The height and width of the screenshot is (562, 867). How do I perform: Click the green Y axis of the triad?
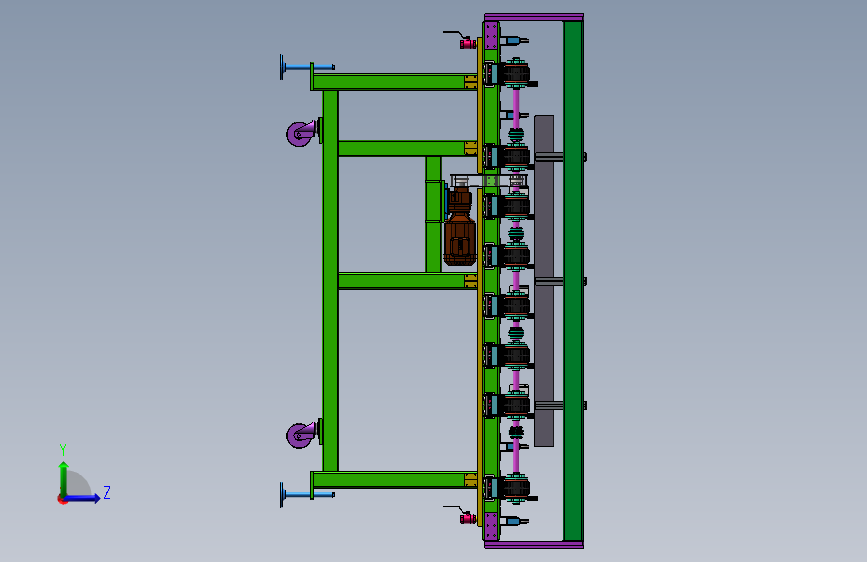pyautogui.click(x=64, y=479)
